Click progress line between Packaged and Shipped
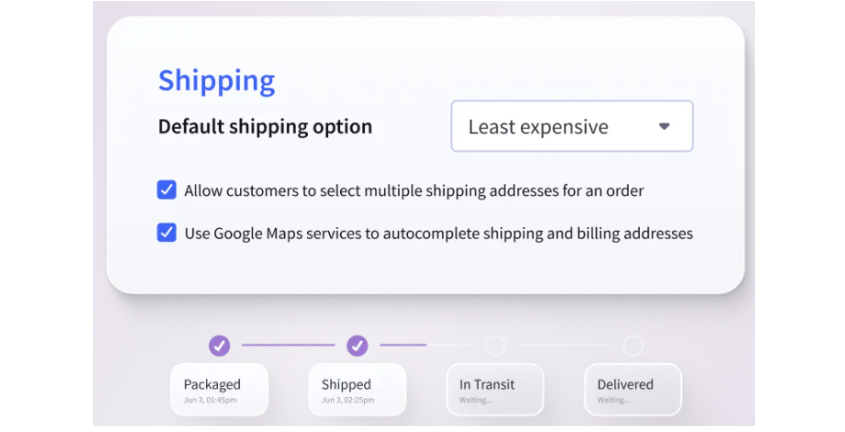The width and height of the screenshot is (845, 432). point(288,345)
